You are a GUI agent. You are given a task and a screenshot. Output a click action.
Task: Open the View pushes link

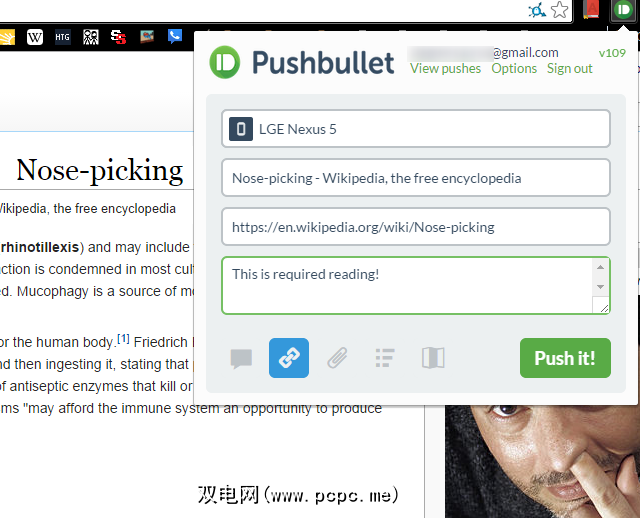[445, 69]
